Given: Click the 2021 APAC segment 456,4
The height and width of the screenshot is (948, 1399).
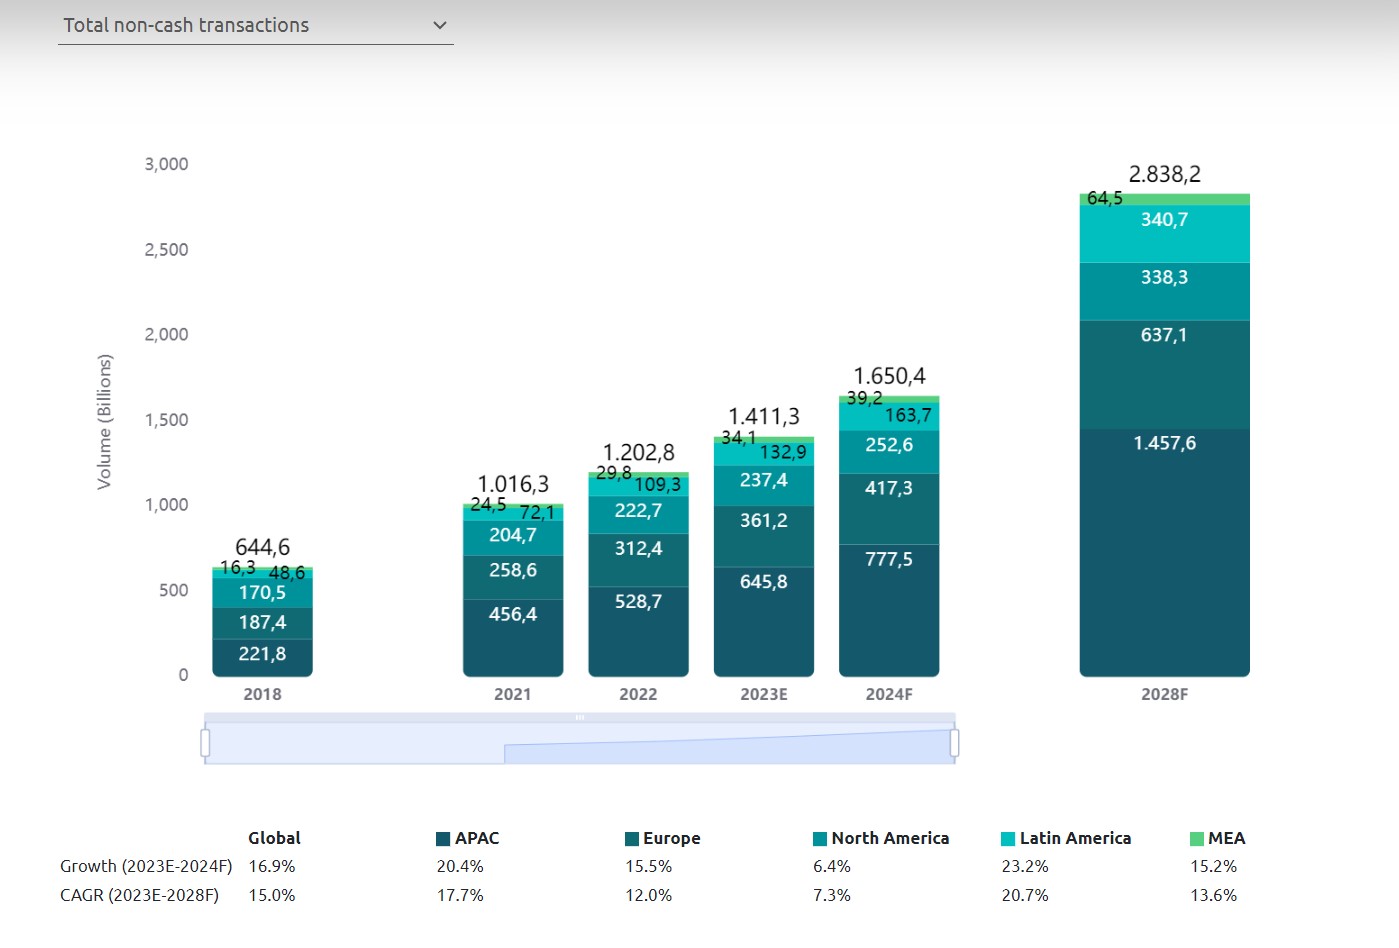Looking at the screenshot, I should click(513, 638).
